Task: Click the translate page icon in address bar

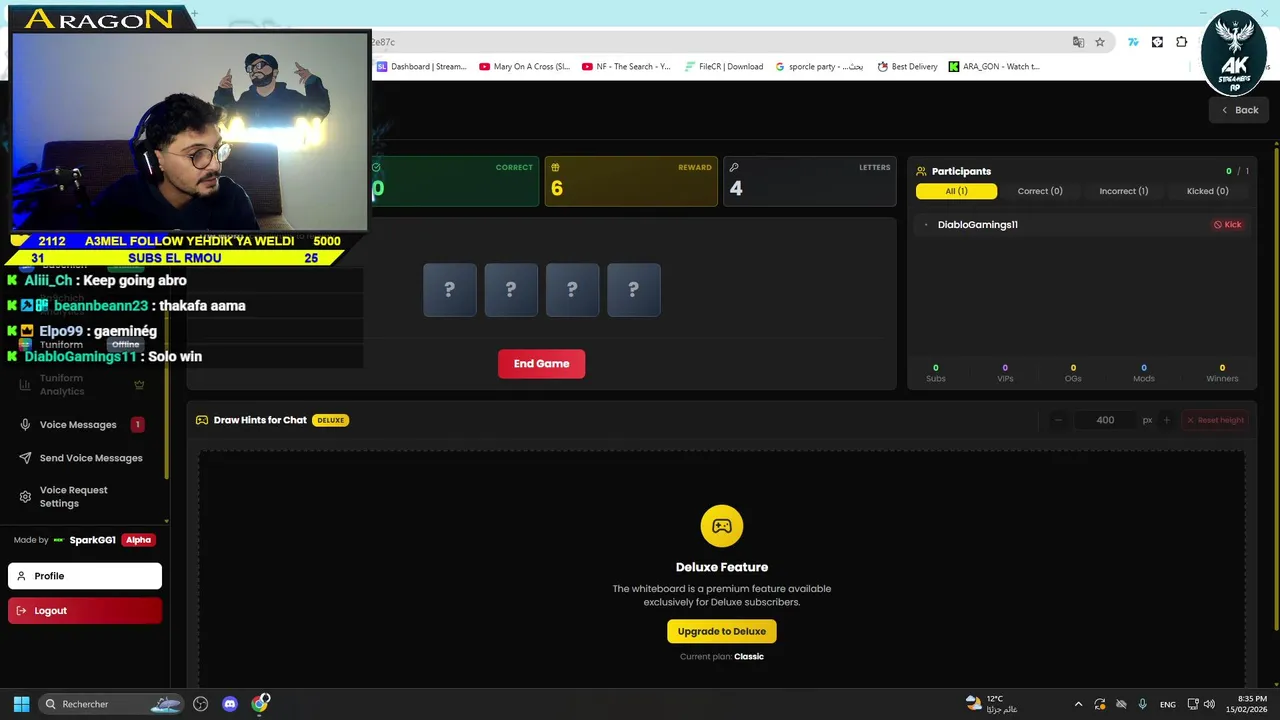Action: (1078, 42)
